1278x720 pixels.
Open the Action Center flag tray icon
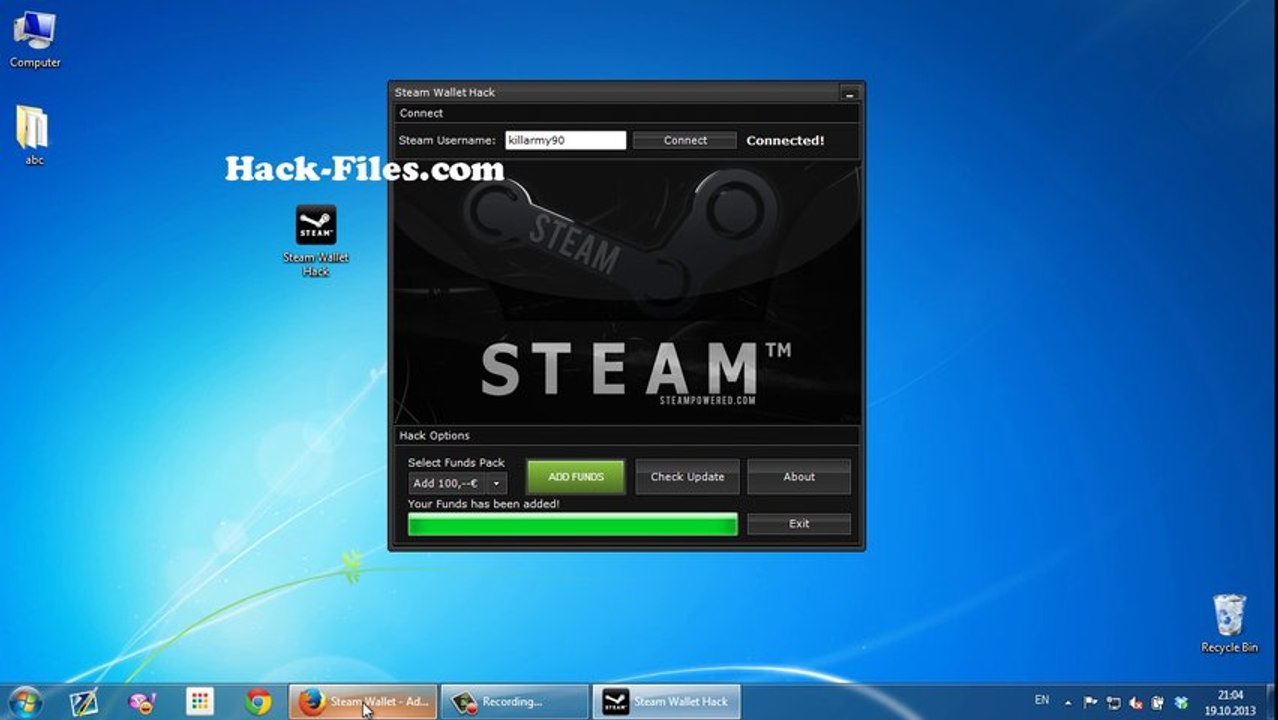pyautogui.click(x=1091, y=702)
